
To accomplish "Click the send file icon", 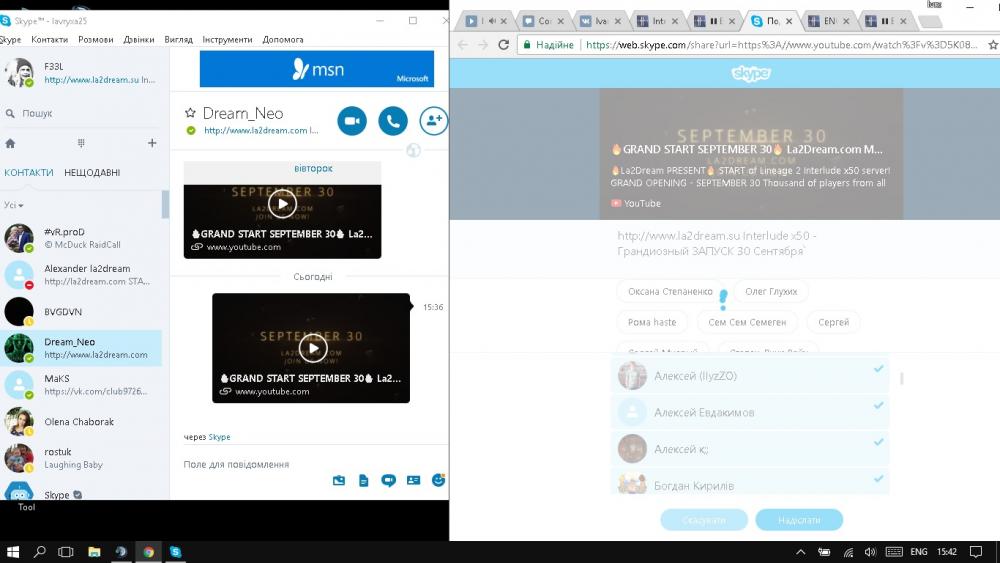I will click(x=363, y=480).
